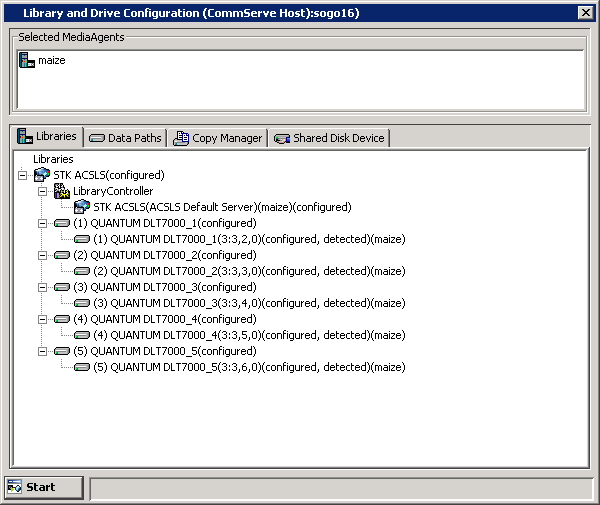The height and width of the screenshot is (505, 600).
Task: Collapse the (2) QUANTUM DLT7000_2(configured) node
Action: point(42,256)
